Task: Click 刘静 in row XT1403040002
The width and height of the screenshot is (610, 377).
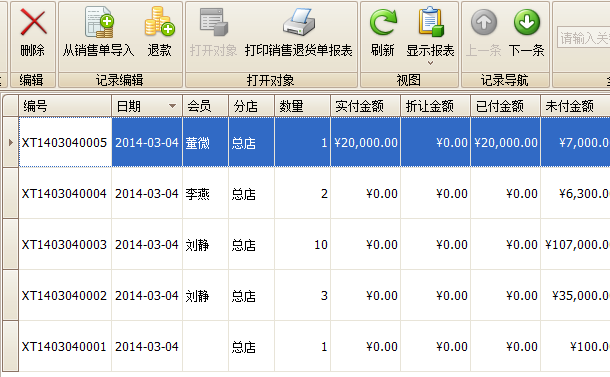Action: (205, 295)
